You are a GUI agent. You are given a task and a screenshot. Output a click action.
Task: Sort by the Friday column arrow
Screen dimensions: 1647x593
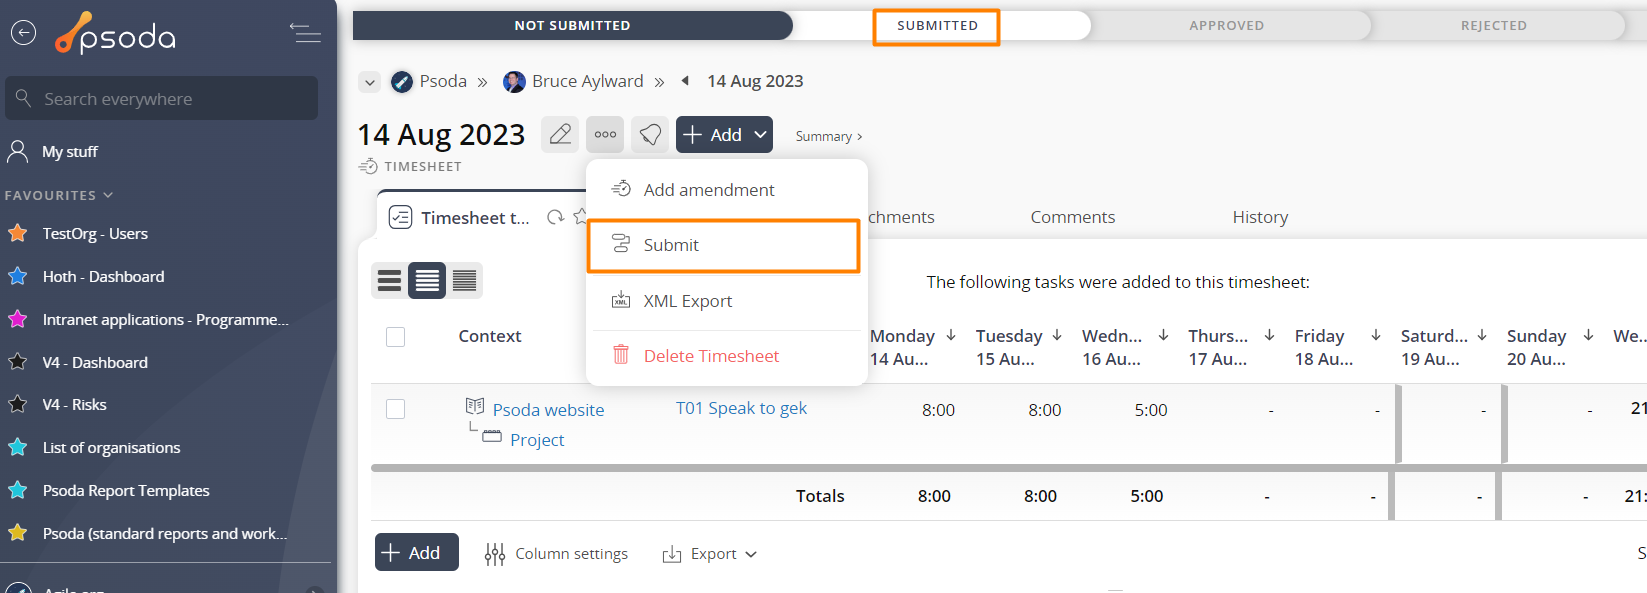pyautogui.click(x=1376, y=335)
